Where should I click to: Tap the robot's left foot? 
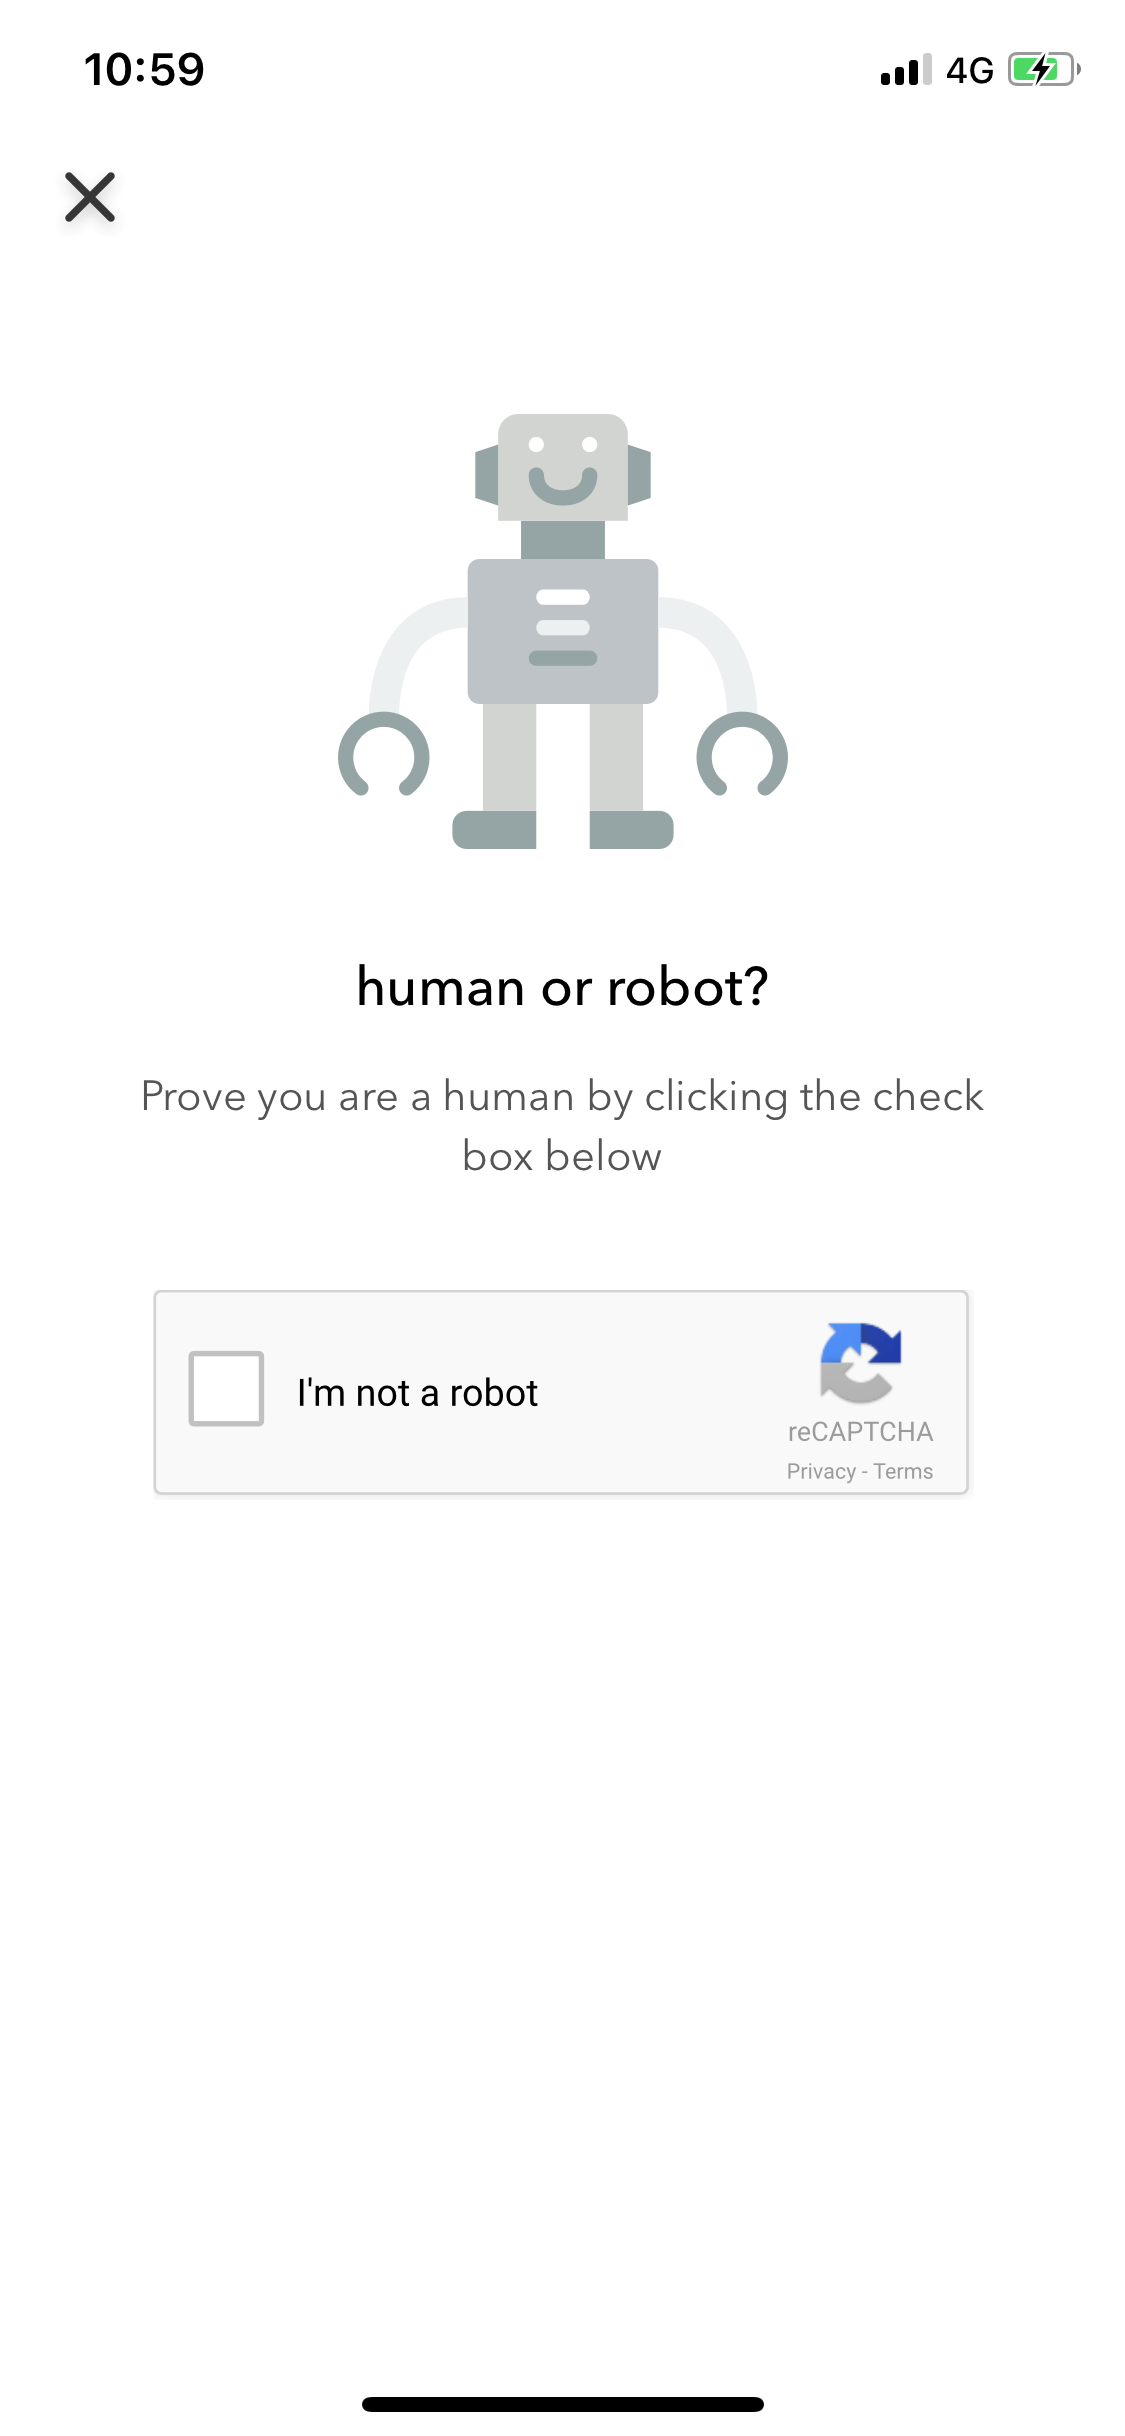coord(494,830)
